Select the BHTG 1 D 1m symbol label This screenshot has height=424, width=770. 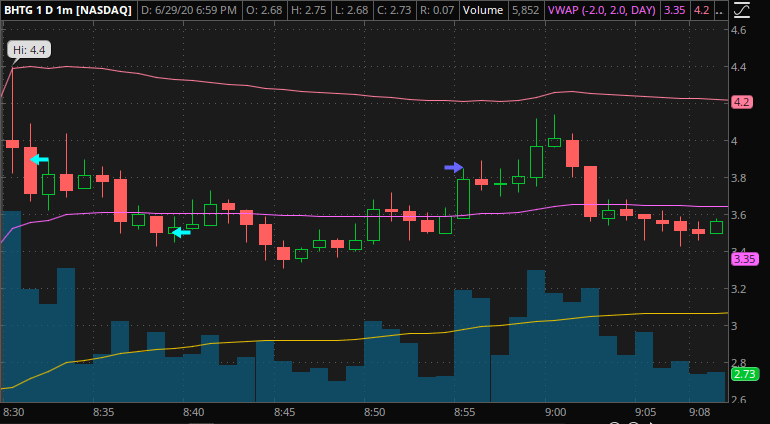pos(67,10)
